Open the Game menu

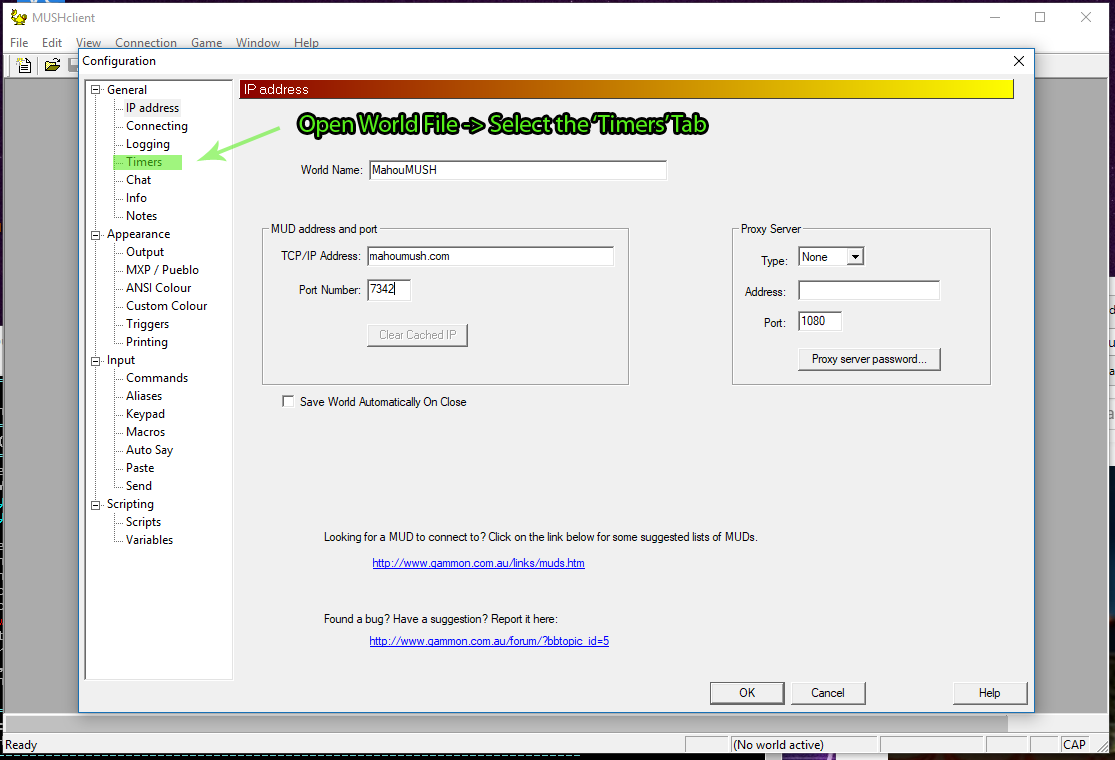pos(206,43)
